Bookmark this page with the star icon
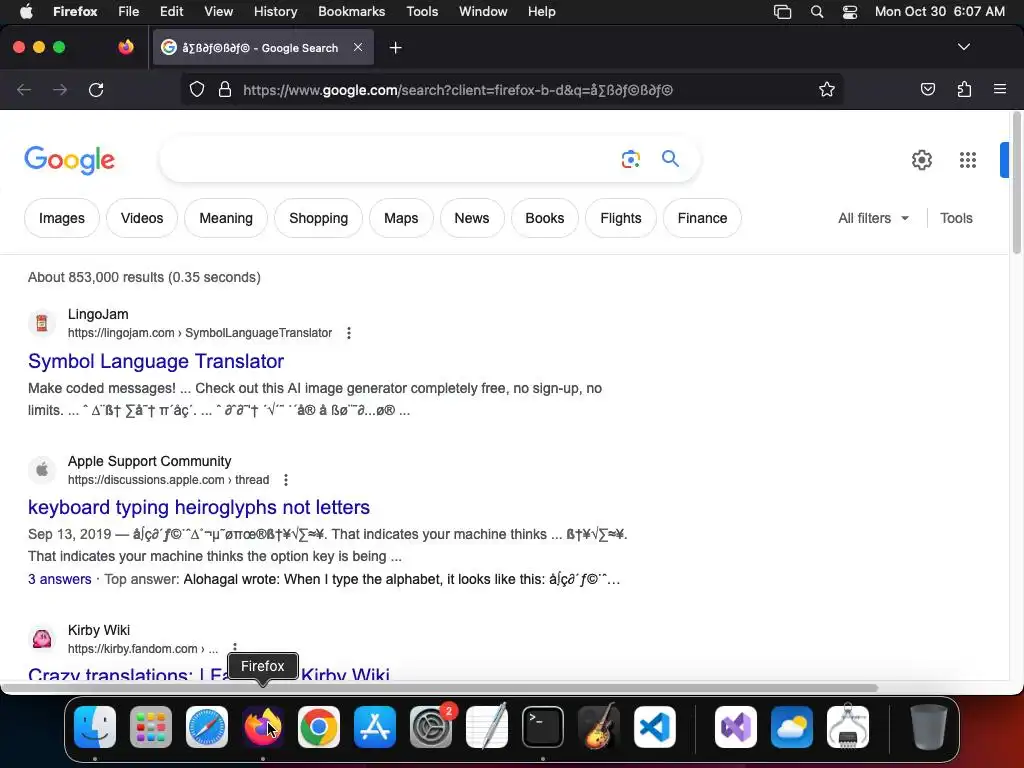Viewport: 1024px width, 768px height. 827,89
